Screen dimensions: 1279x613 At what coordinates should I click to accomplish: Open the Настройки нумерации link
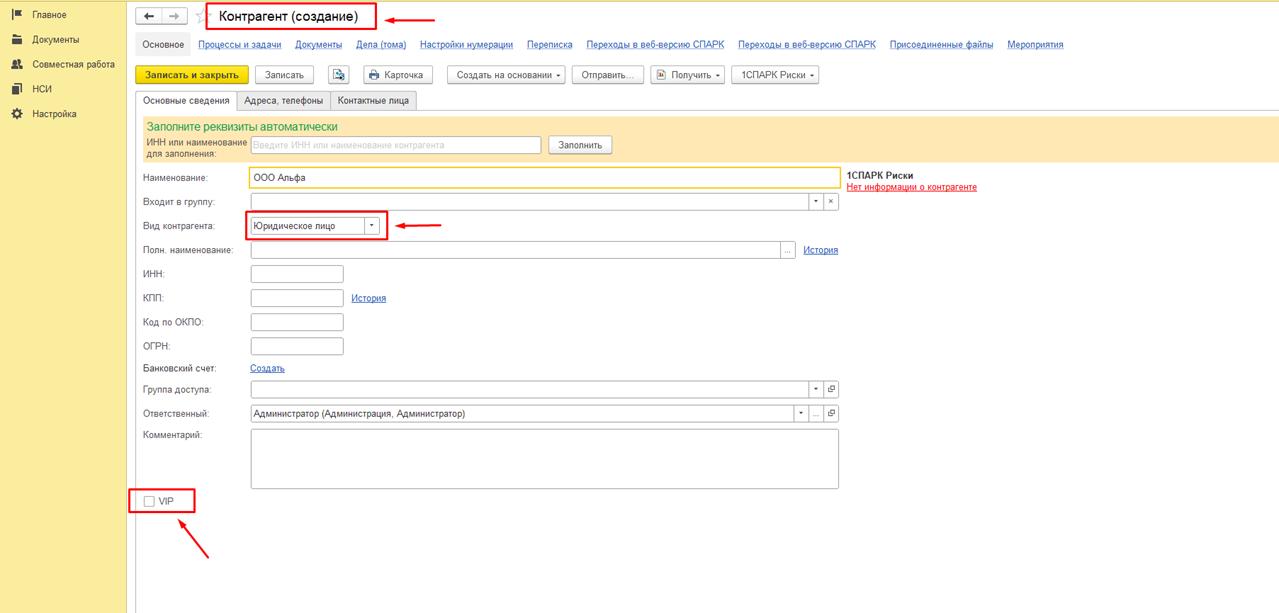(467, 45)
